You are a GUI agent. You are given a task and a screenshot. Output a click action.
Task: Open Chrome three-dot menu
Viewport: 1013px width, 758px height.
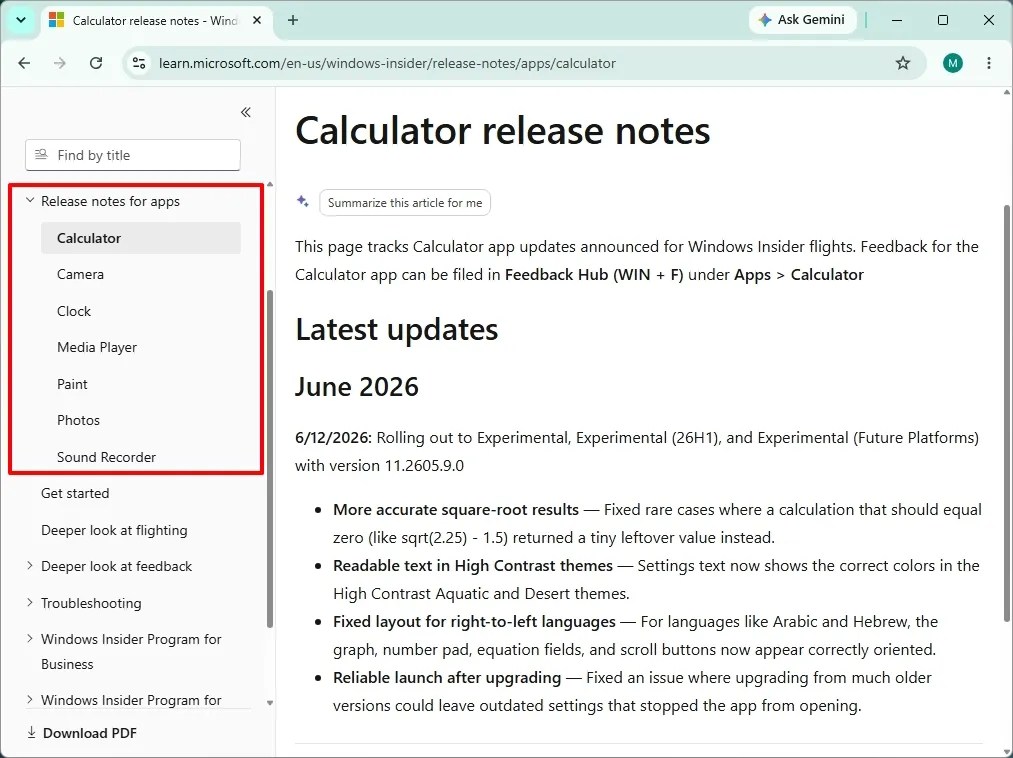coord(988,63)
